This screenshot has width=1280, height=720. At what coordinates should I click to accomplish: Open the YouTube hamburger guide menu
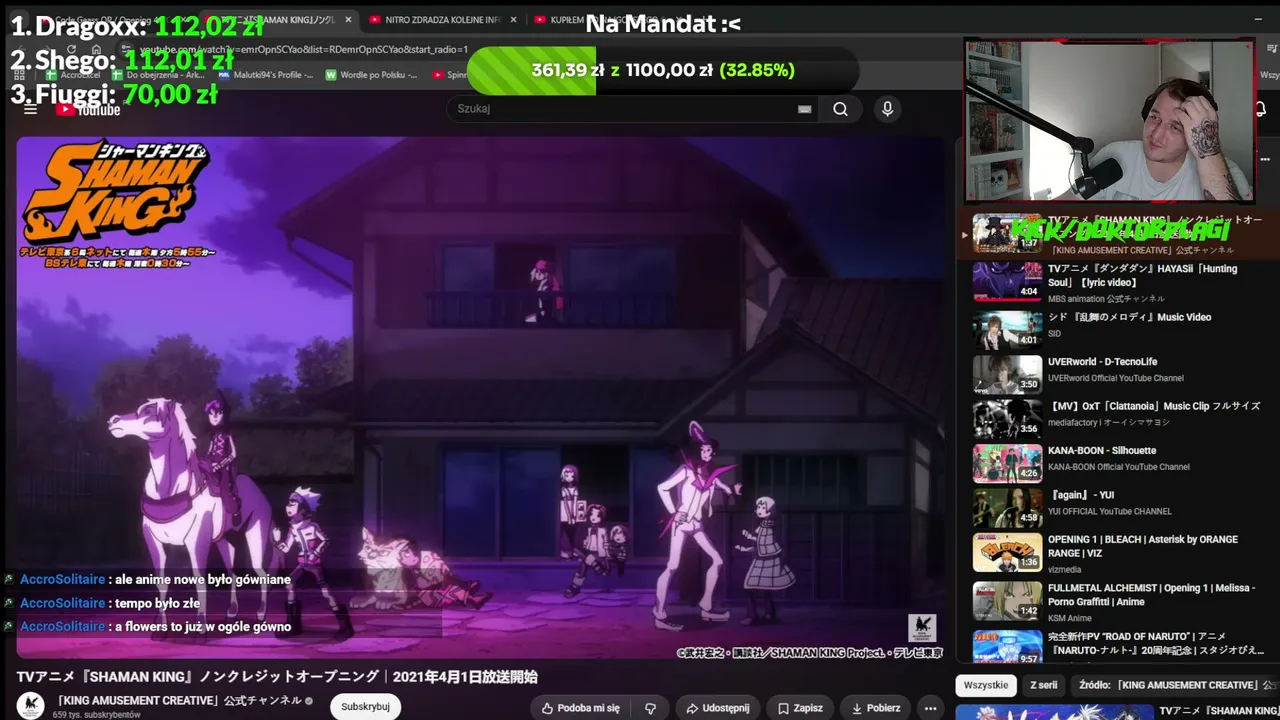(x=30, y=109)
